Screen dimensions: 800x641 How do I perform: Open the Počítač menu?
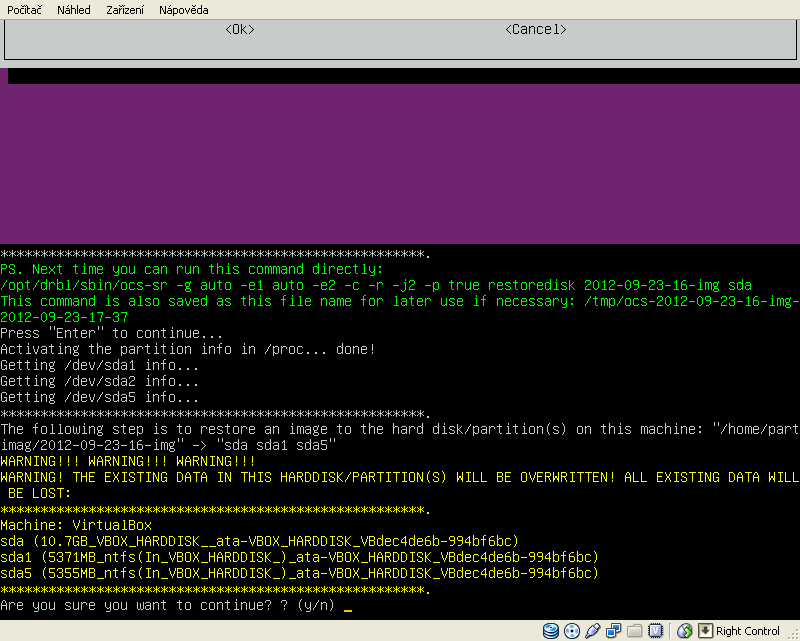pyautogui.click(x=26, y=10)
